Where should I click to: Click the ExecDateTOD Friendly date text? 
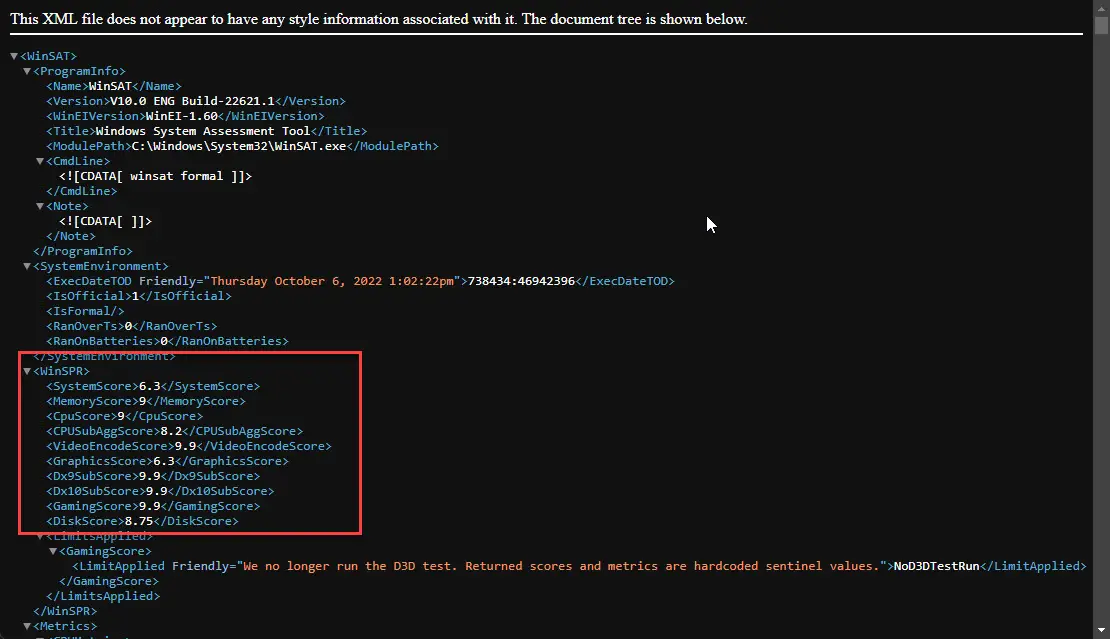[x=332, y=281]
